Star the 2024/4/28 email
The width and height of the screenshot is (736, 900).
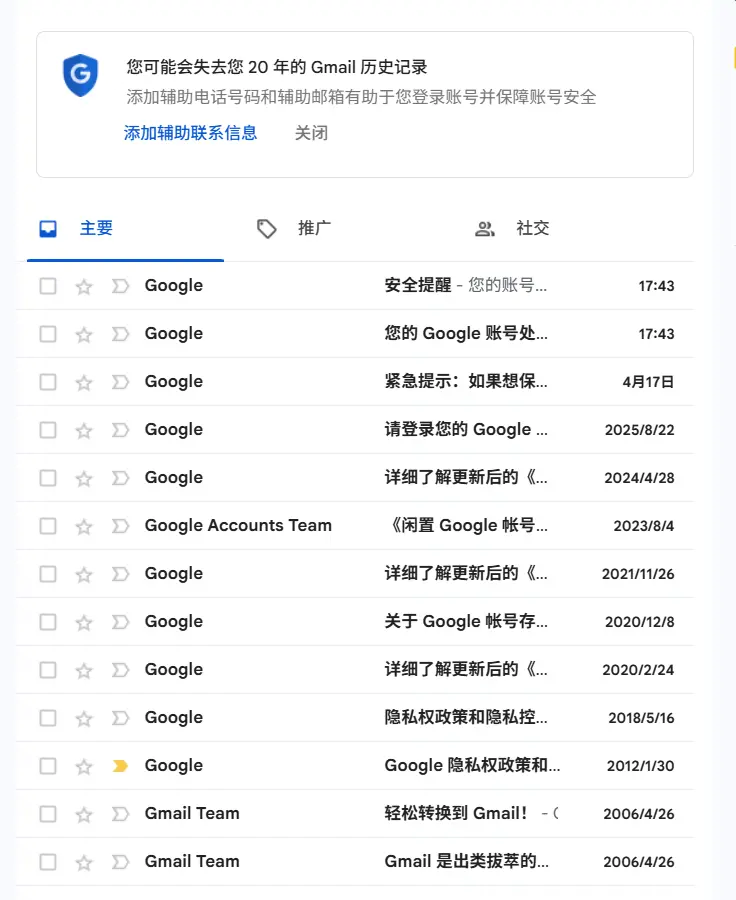84,478
